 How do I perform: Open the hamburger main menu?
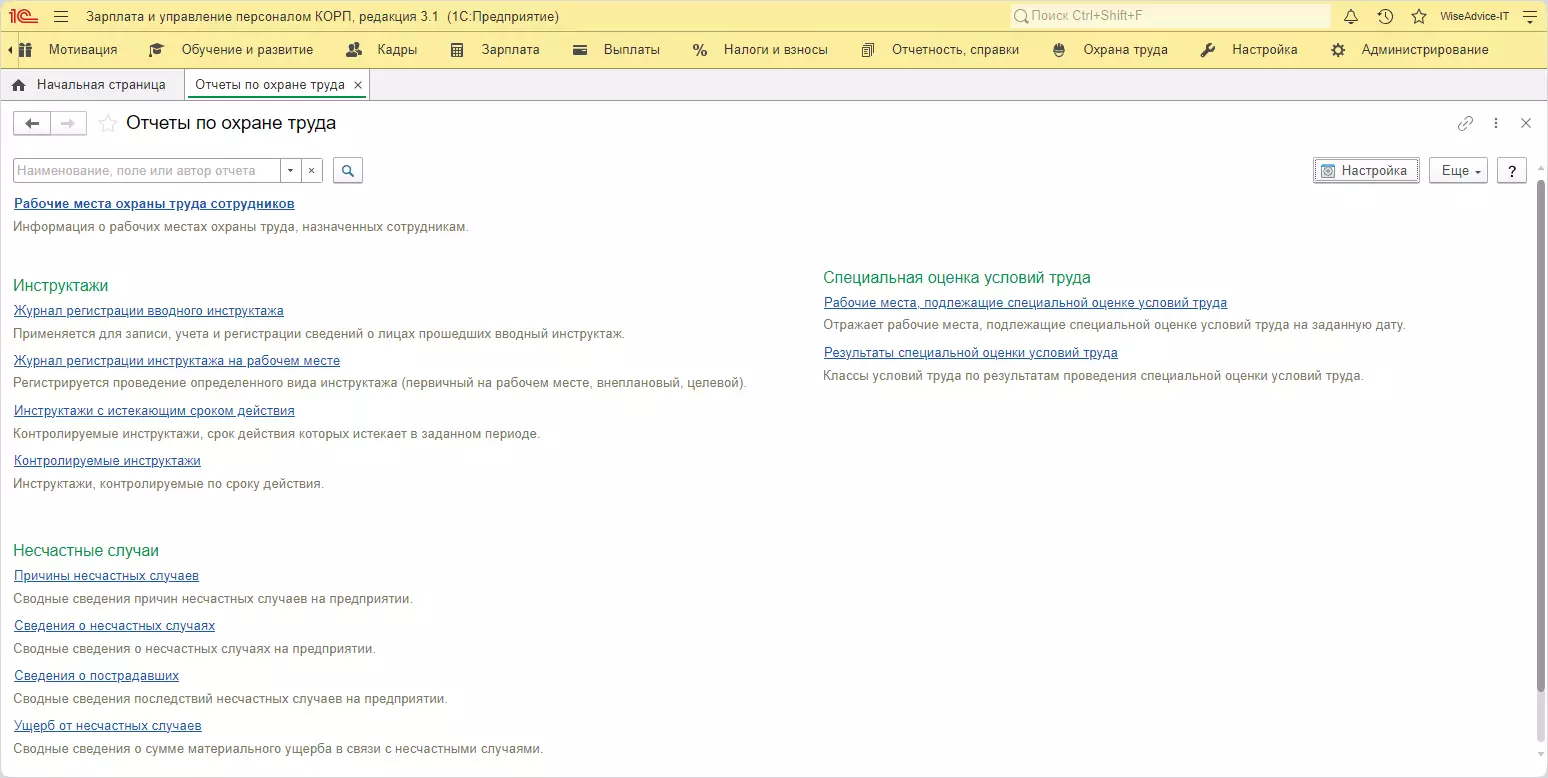61,16
